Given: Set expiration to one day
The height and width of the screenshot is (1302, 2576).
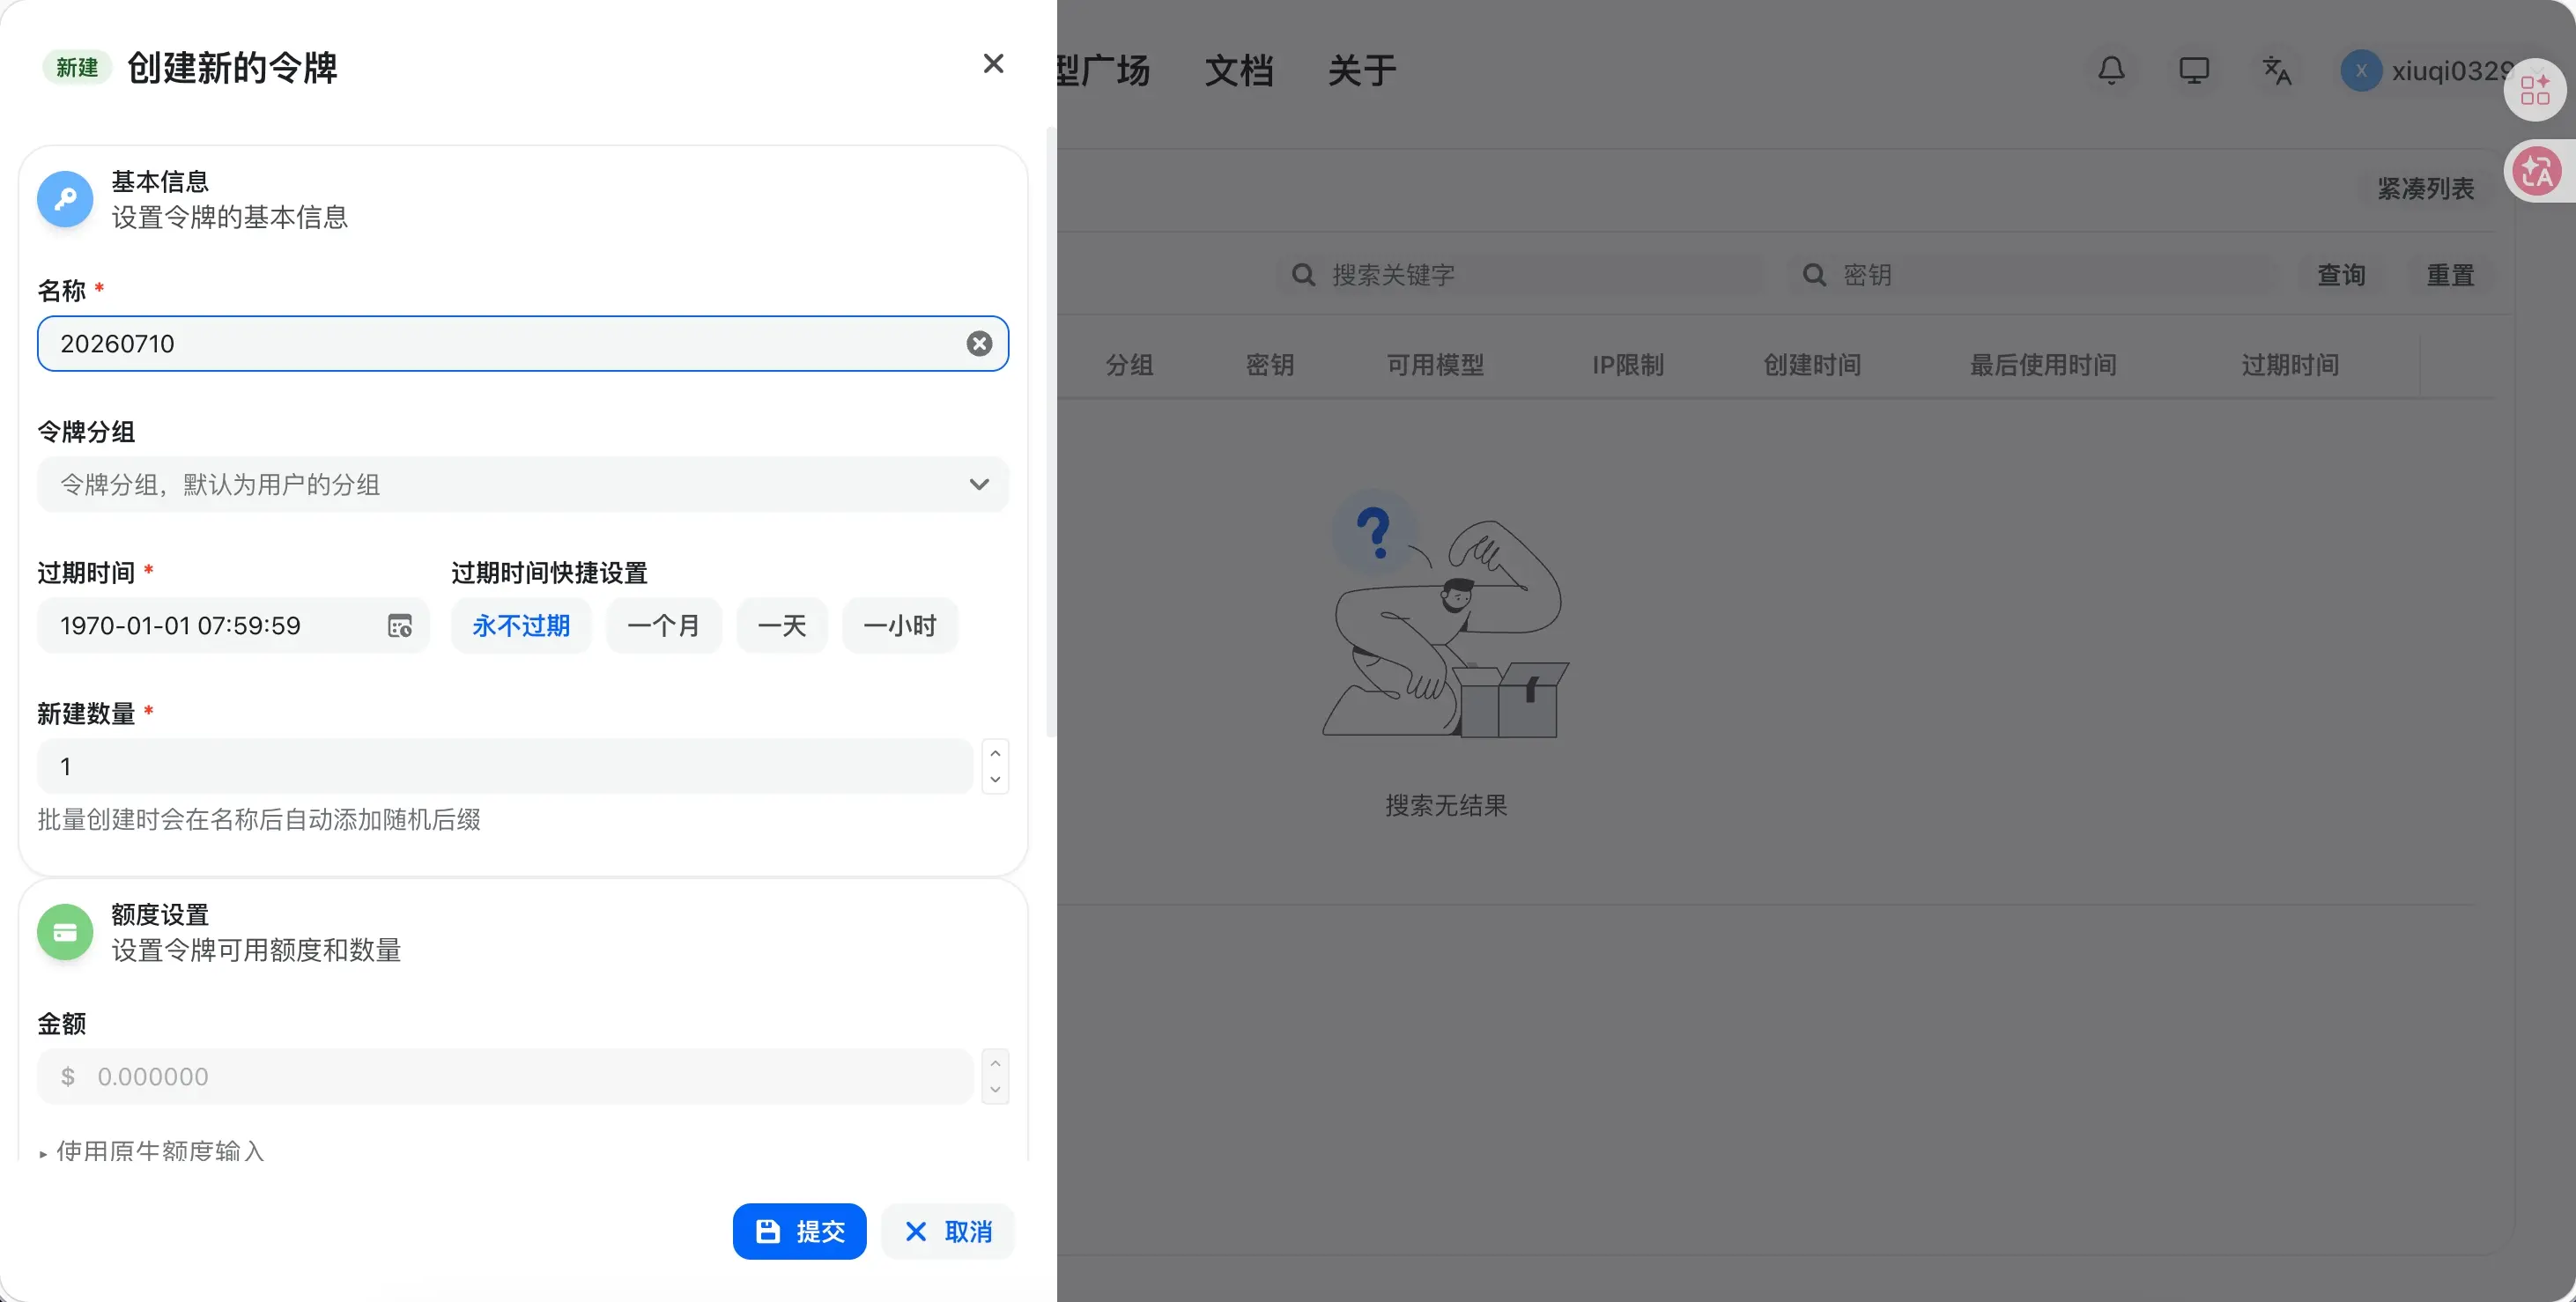Looking at the screenshot, I should coord(782,626).
